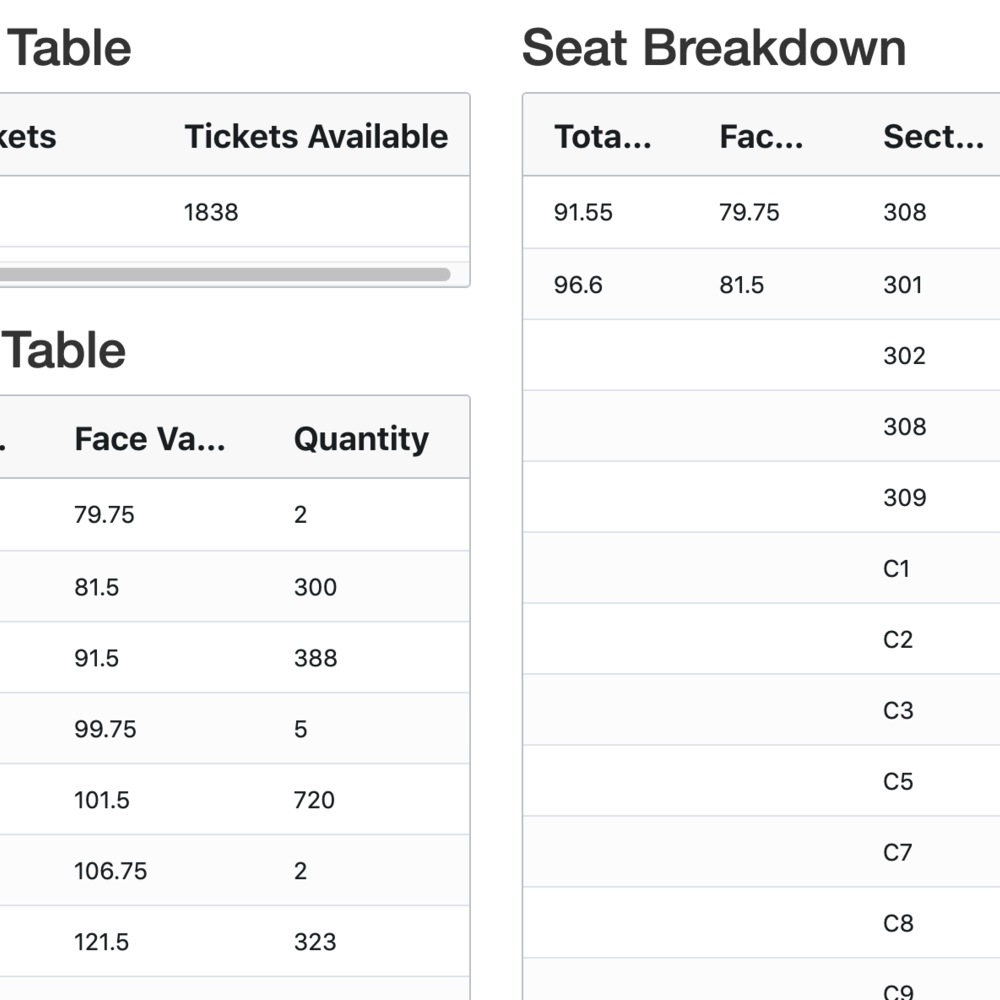The height and width of the screenshot is (1000, 1000).
Task: Select the quantity 720 cell
Action: click(314, 800)
